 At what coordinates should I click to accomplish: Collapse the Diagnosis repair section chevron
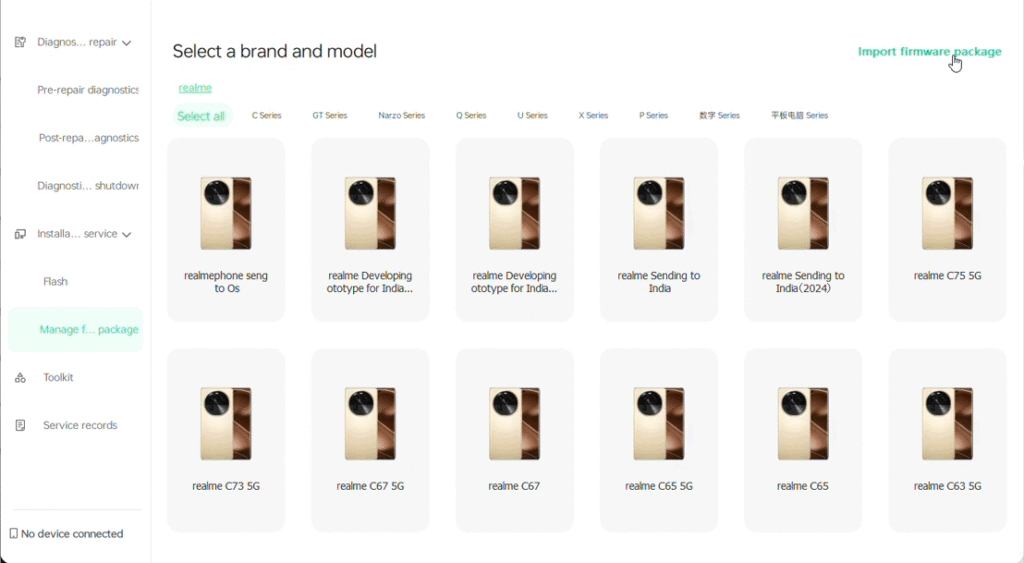(x=127, y=42)
